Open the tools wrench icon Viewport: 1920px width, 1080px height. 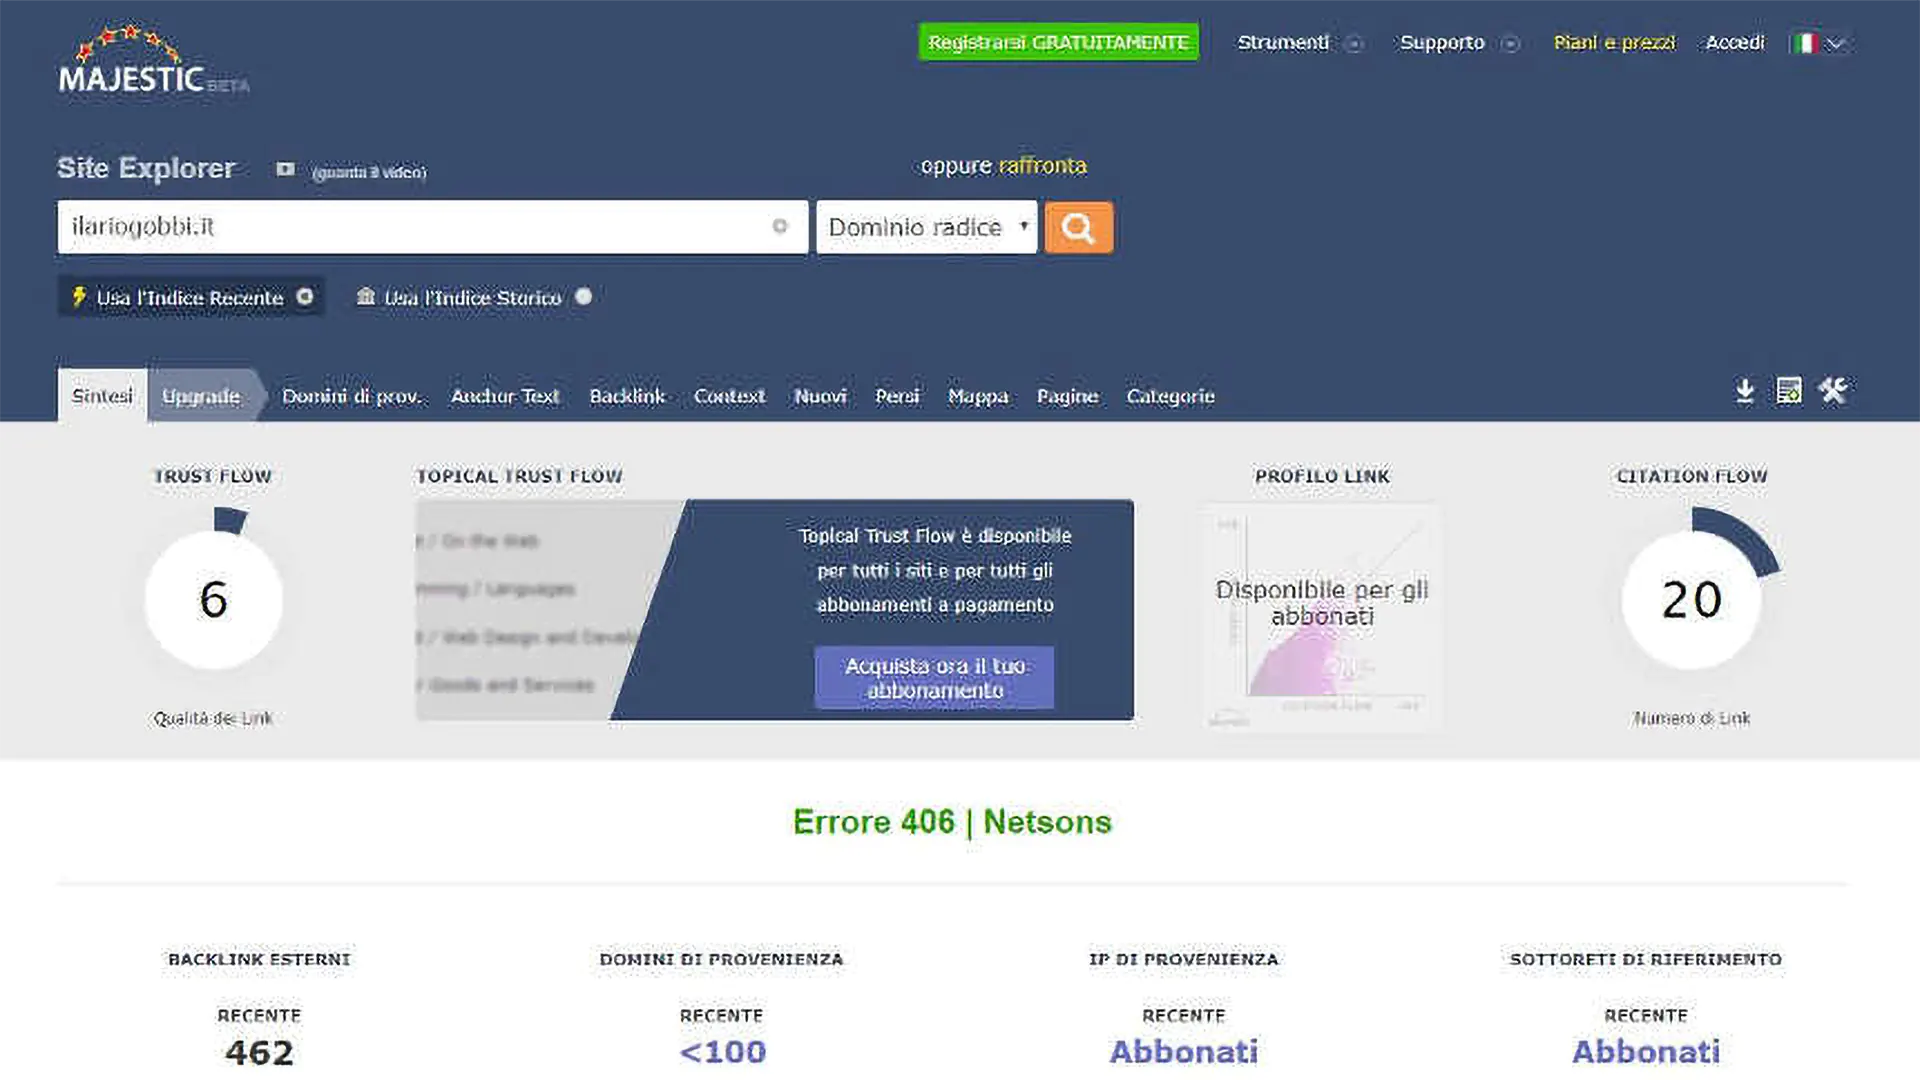(1833, 391)
